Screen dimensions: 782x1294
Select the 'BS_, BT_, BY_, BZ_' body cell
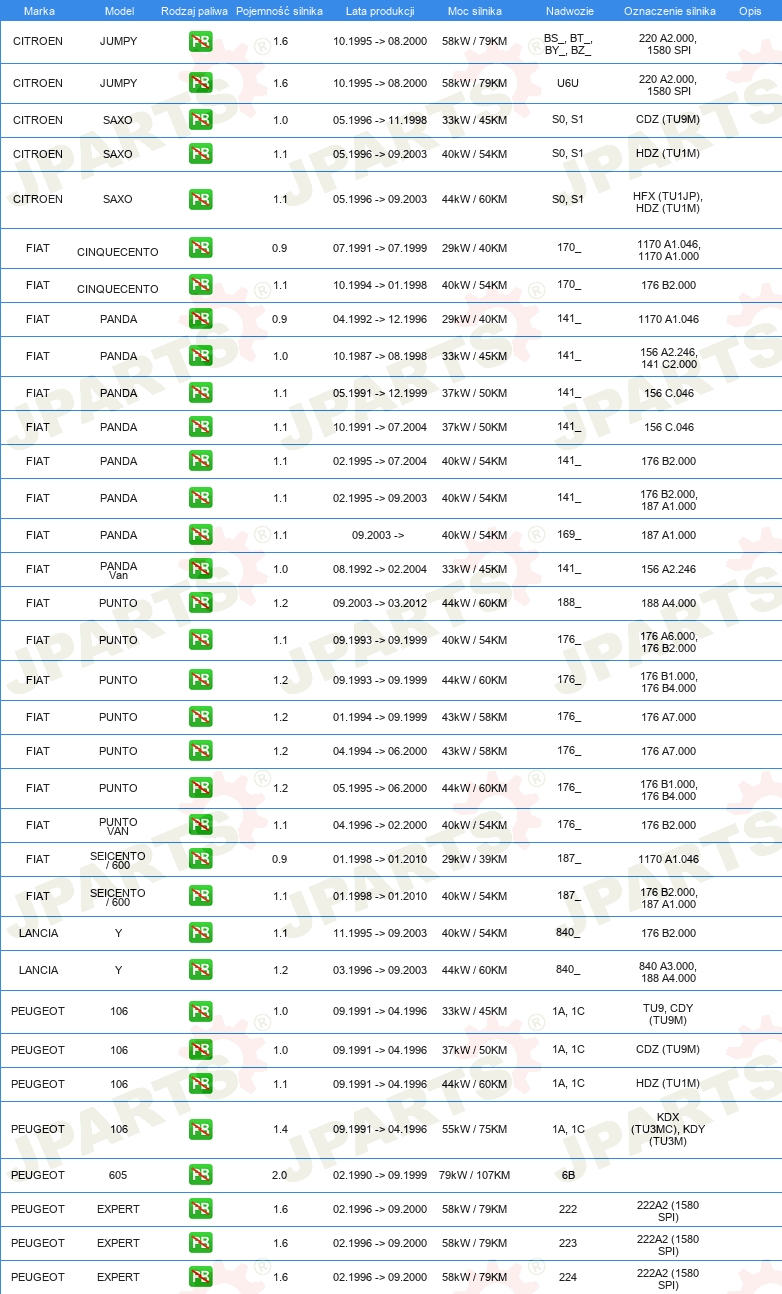click(x=568, y=43)
